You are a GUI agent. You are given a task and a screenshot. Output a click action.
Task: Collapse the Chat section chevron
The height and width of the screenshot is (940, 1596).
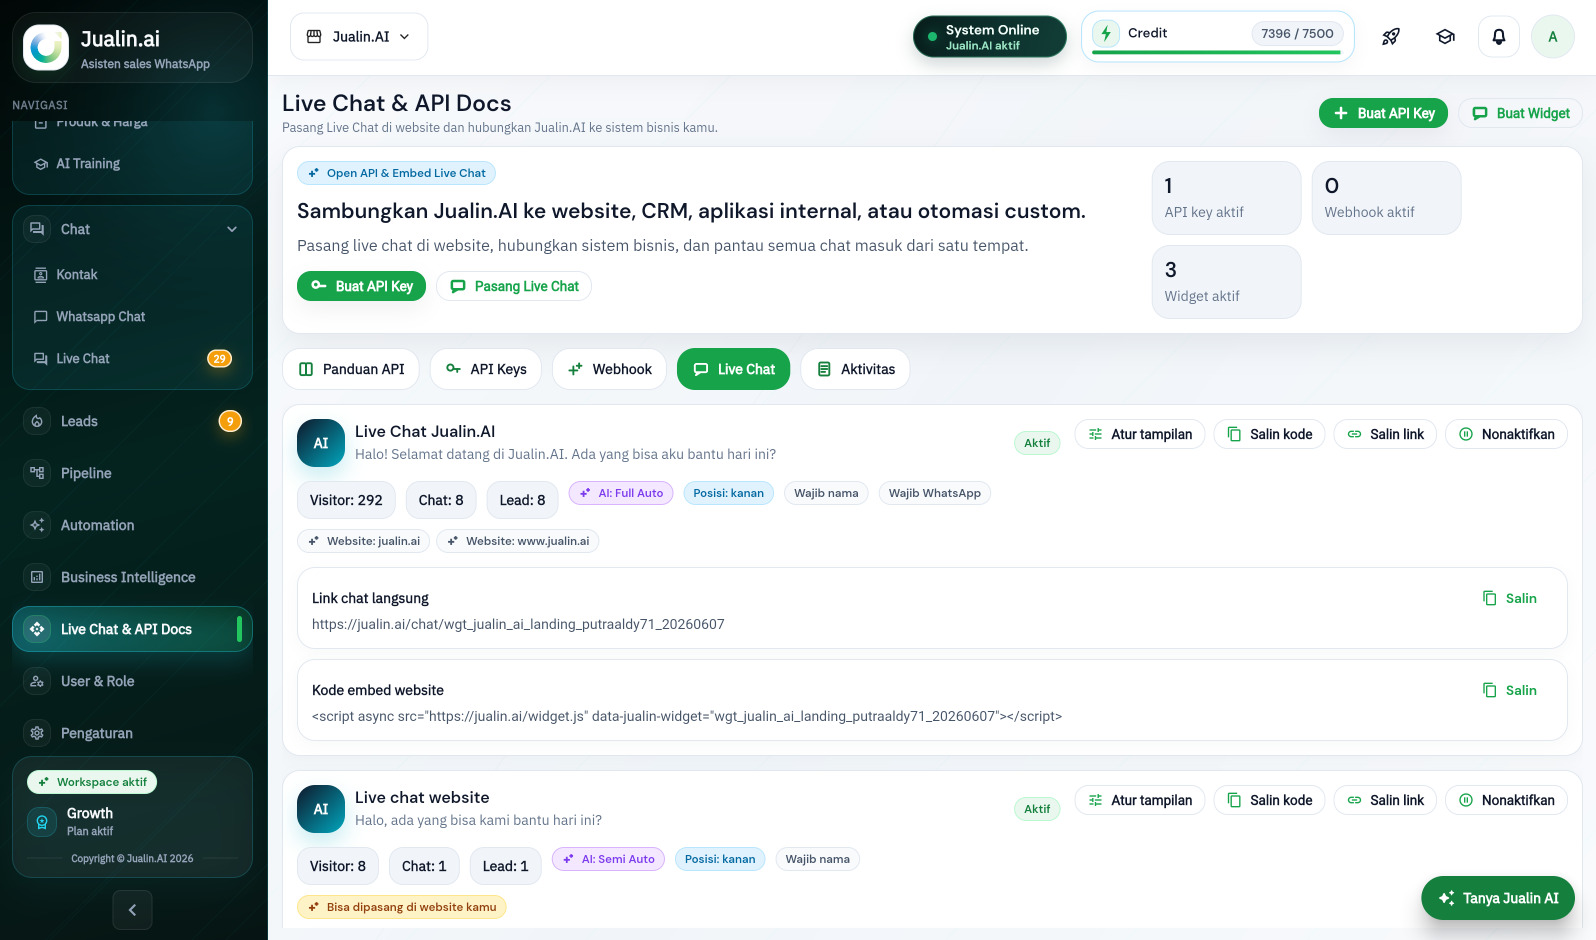[x=232, y=229]
